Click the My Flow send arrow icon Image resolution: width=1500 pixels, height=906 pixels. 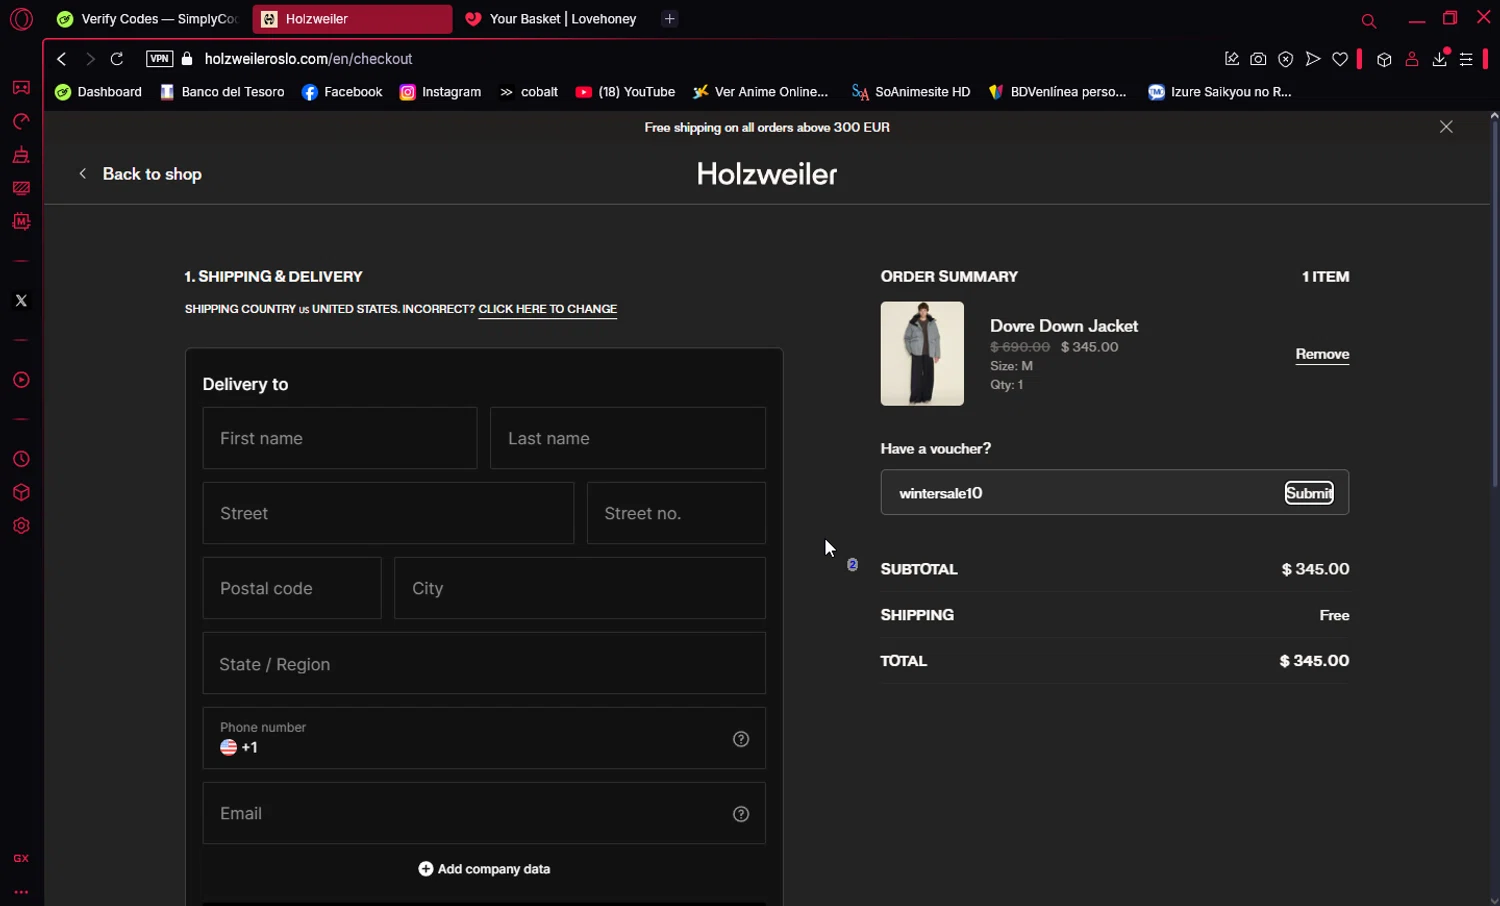[x=1313, y=59]
